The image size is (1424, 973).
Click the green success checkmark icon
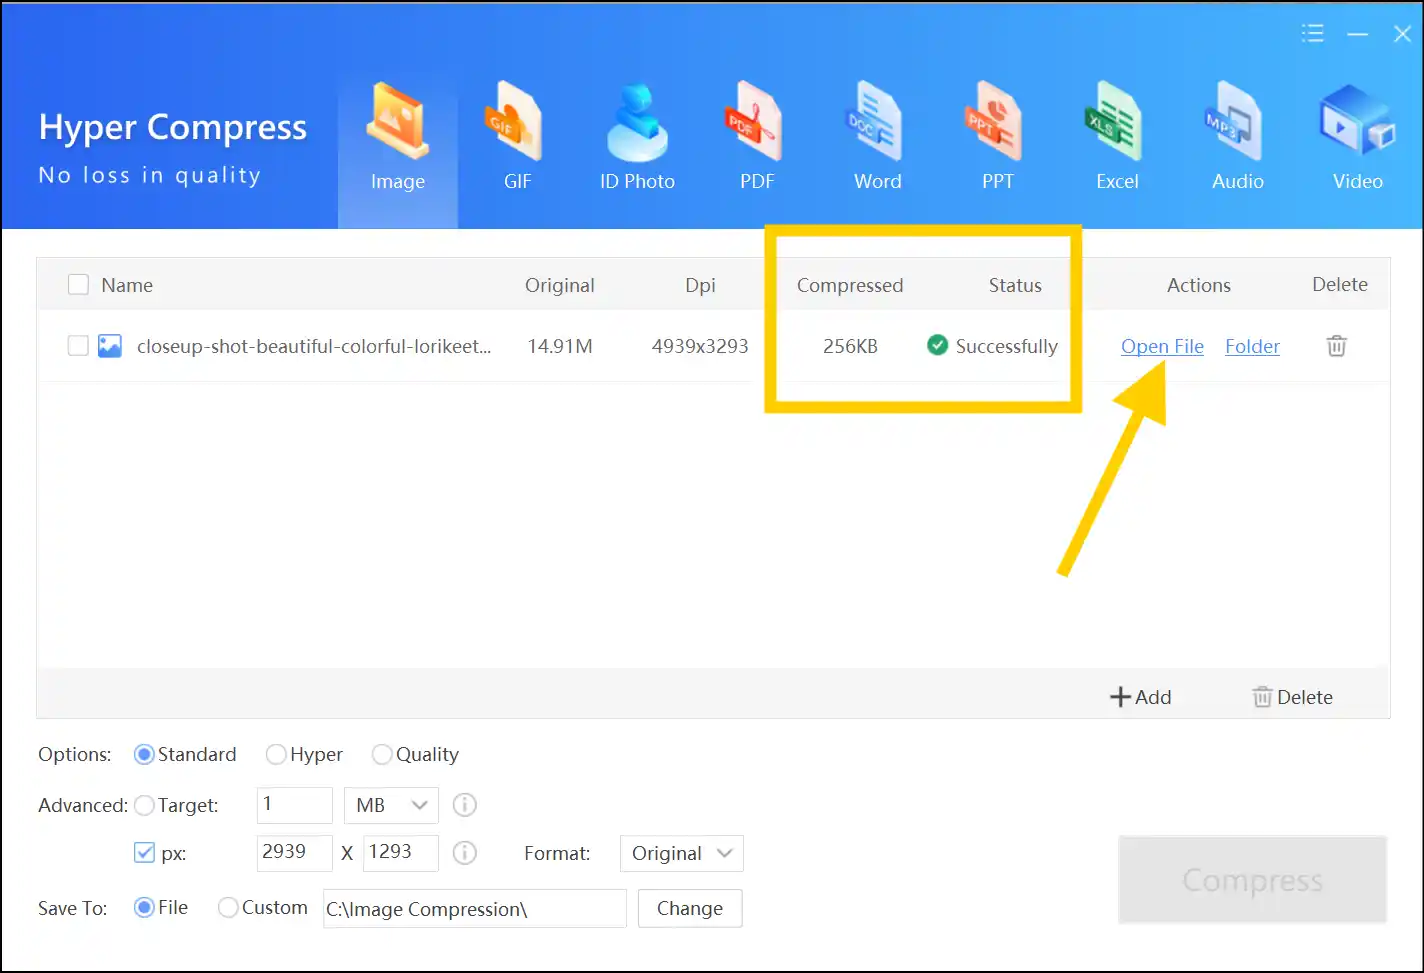[937, 345]
